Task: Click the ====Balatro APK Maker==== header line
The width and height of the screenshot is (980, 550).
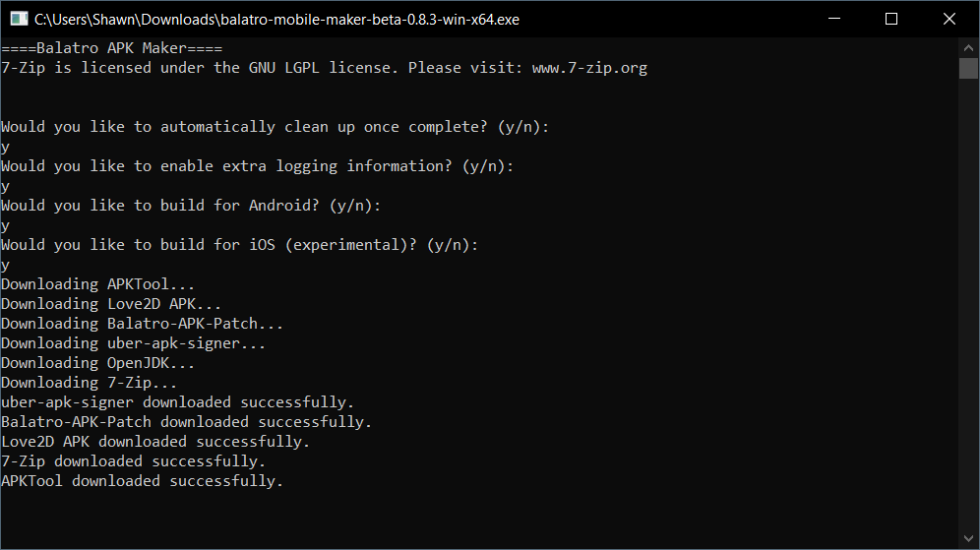Action: [x=111, y=48]
